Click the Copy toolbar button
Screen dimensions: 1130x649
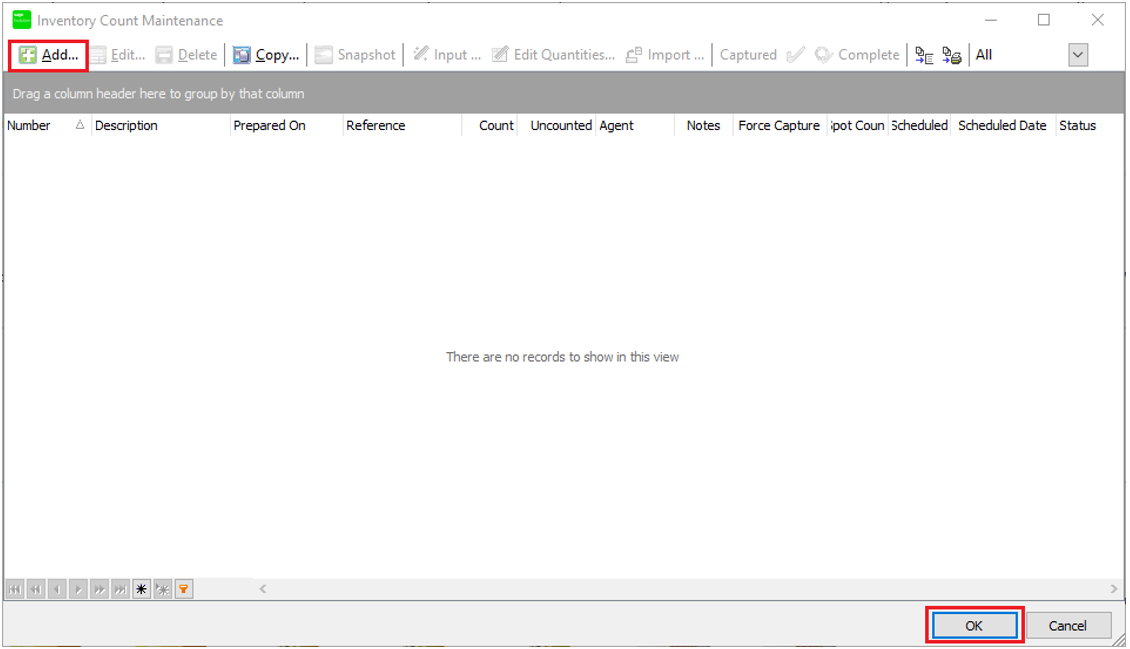[266, 55]
